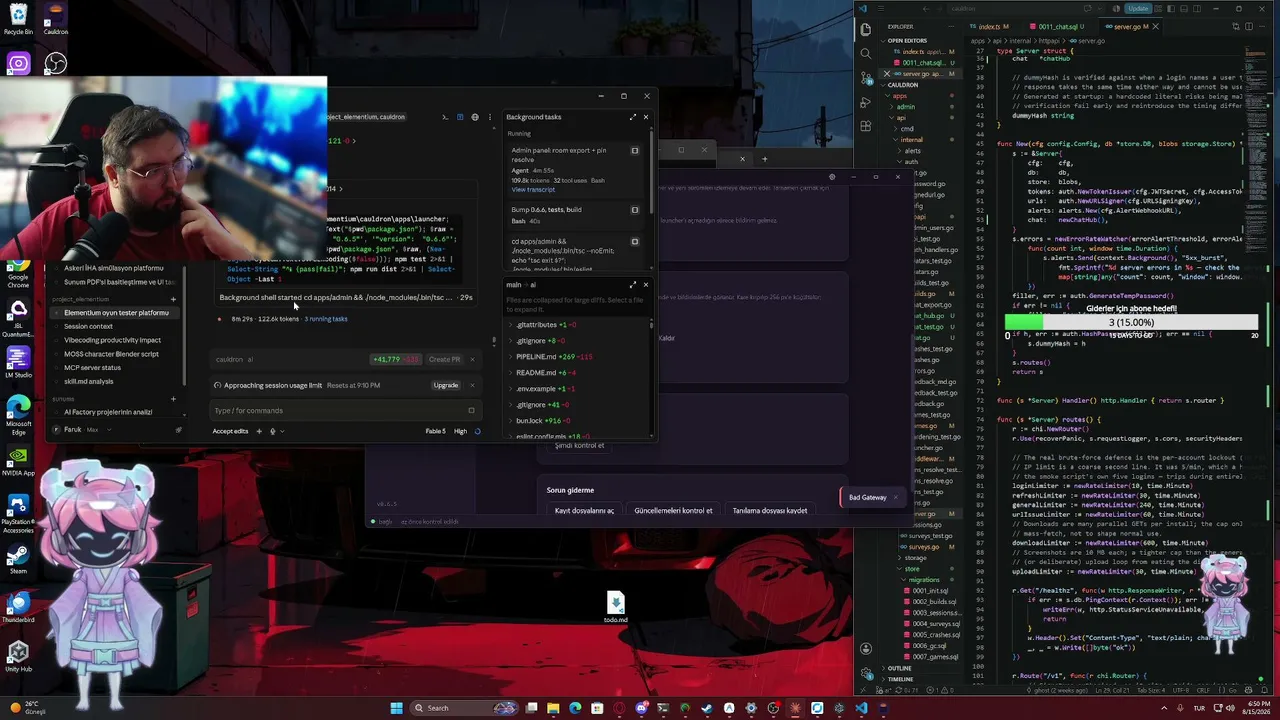Screen dimensions: 1280x720
Task: Open File Explorer from the taskbar
Action: [553, 708]
